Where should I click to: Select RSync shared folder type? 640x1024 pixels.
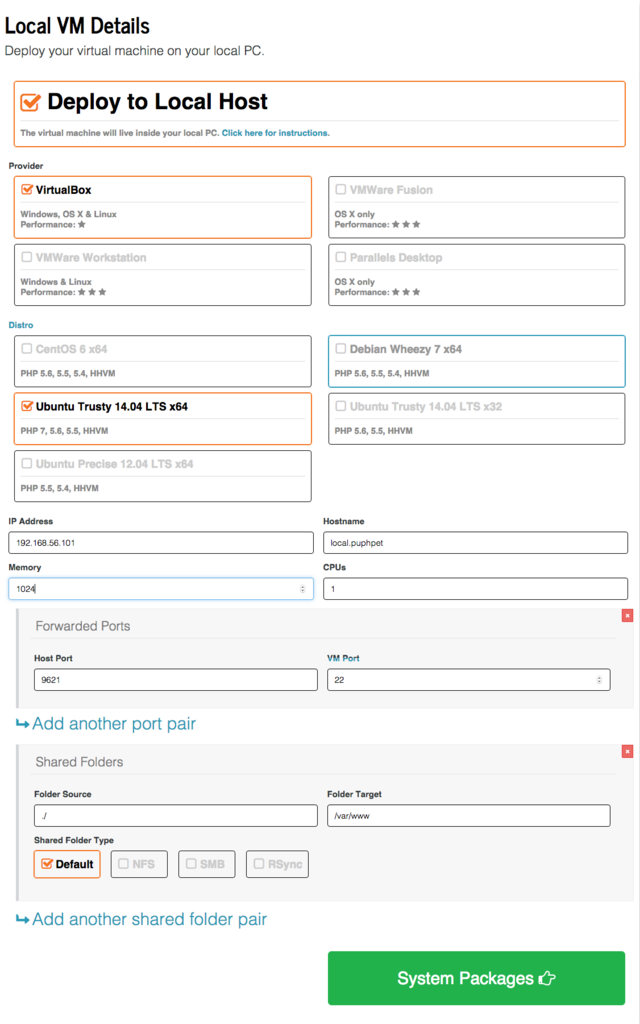pos(278,864)
